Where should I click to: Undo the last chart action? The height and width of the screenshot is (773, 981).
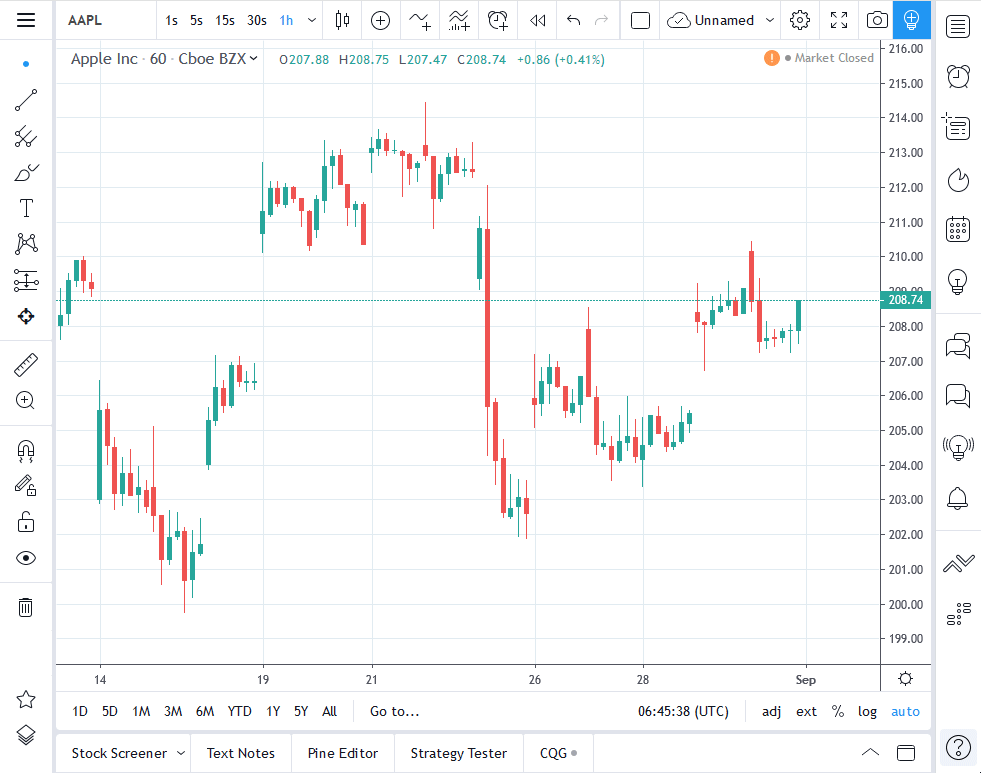tap(570, 20)
